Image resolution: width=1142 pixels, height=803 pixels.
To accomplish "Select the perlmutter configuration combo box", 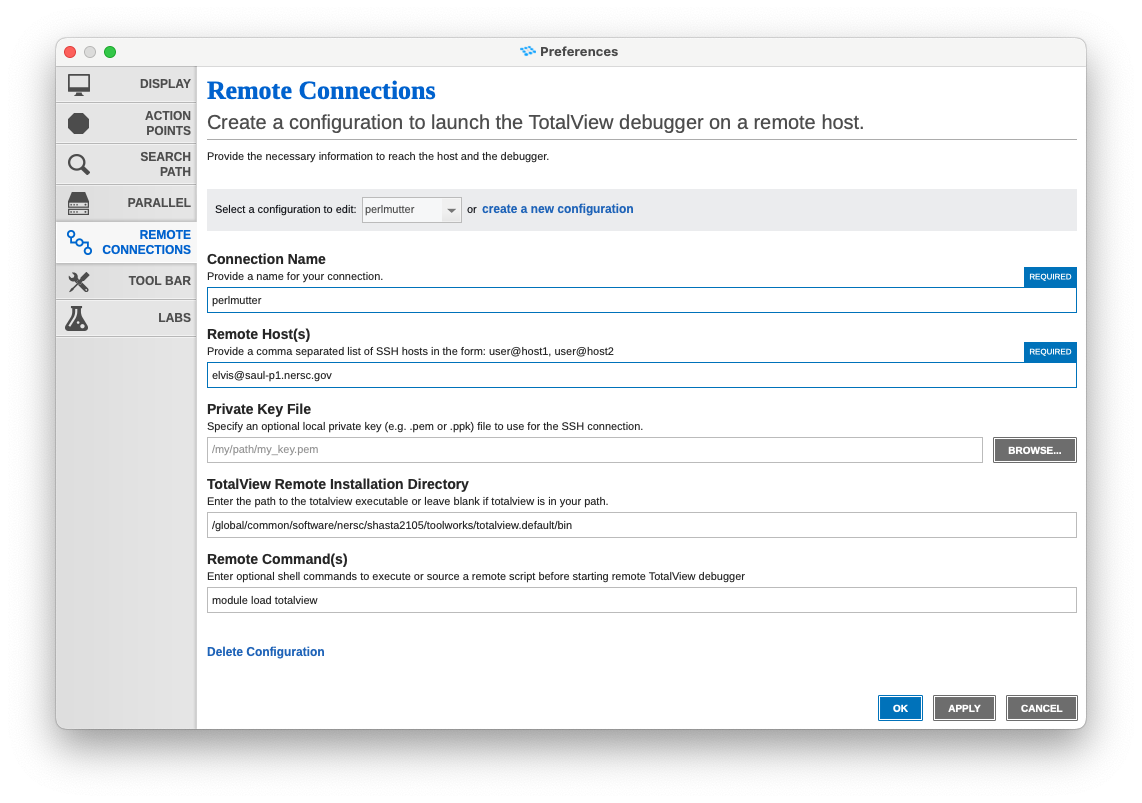I will (402, 210).
